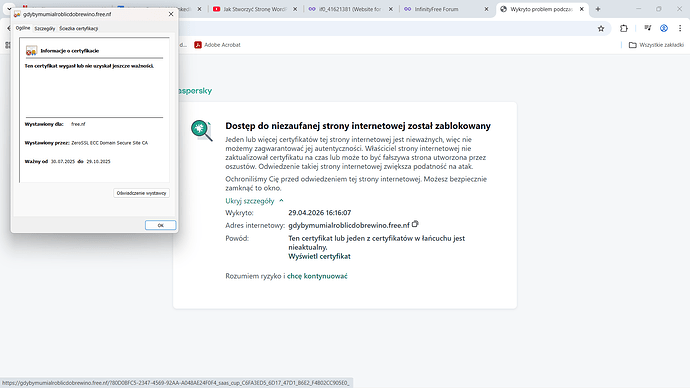This screenshot has width=690, height=388.
Task: Click the certificate information icon
Action: (31, 51)
